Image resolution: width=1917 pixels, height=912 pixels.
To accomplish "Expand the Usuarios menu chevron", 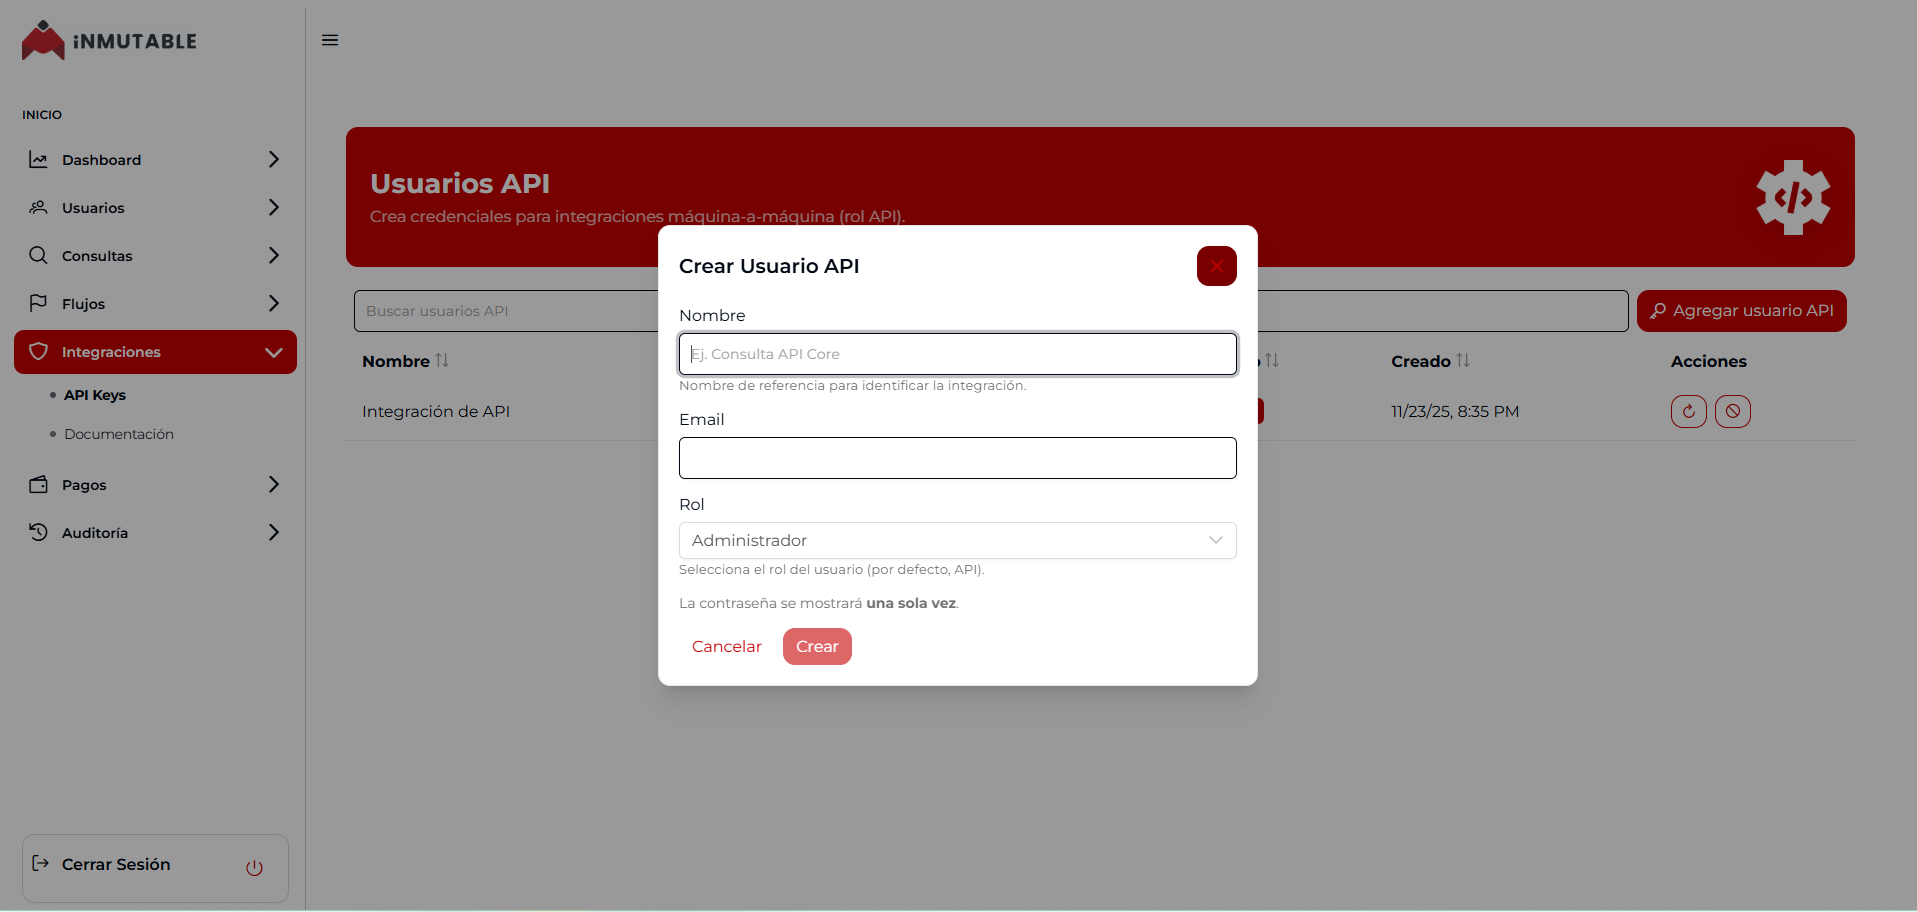I will (273, 207).
